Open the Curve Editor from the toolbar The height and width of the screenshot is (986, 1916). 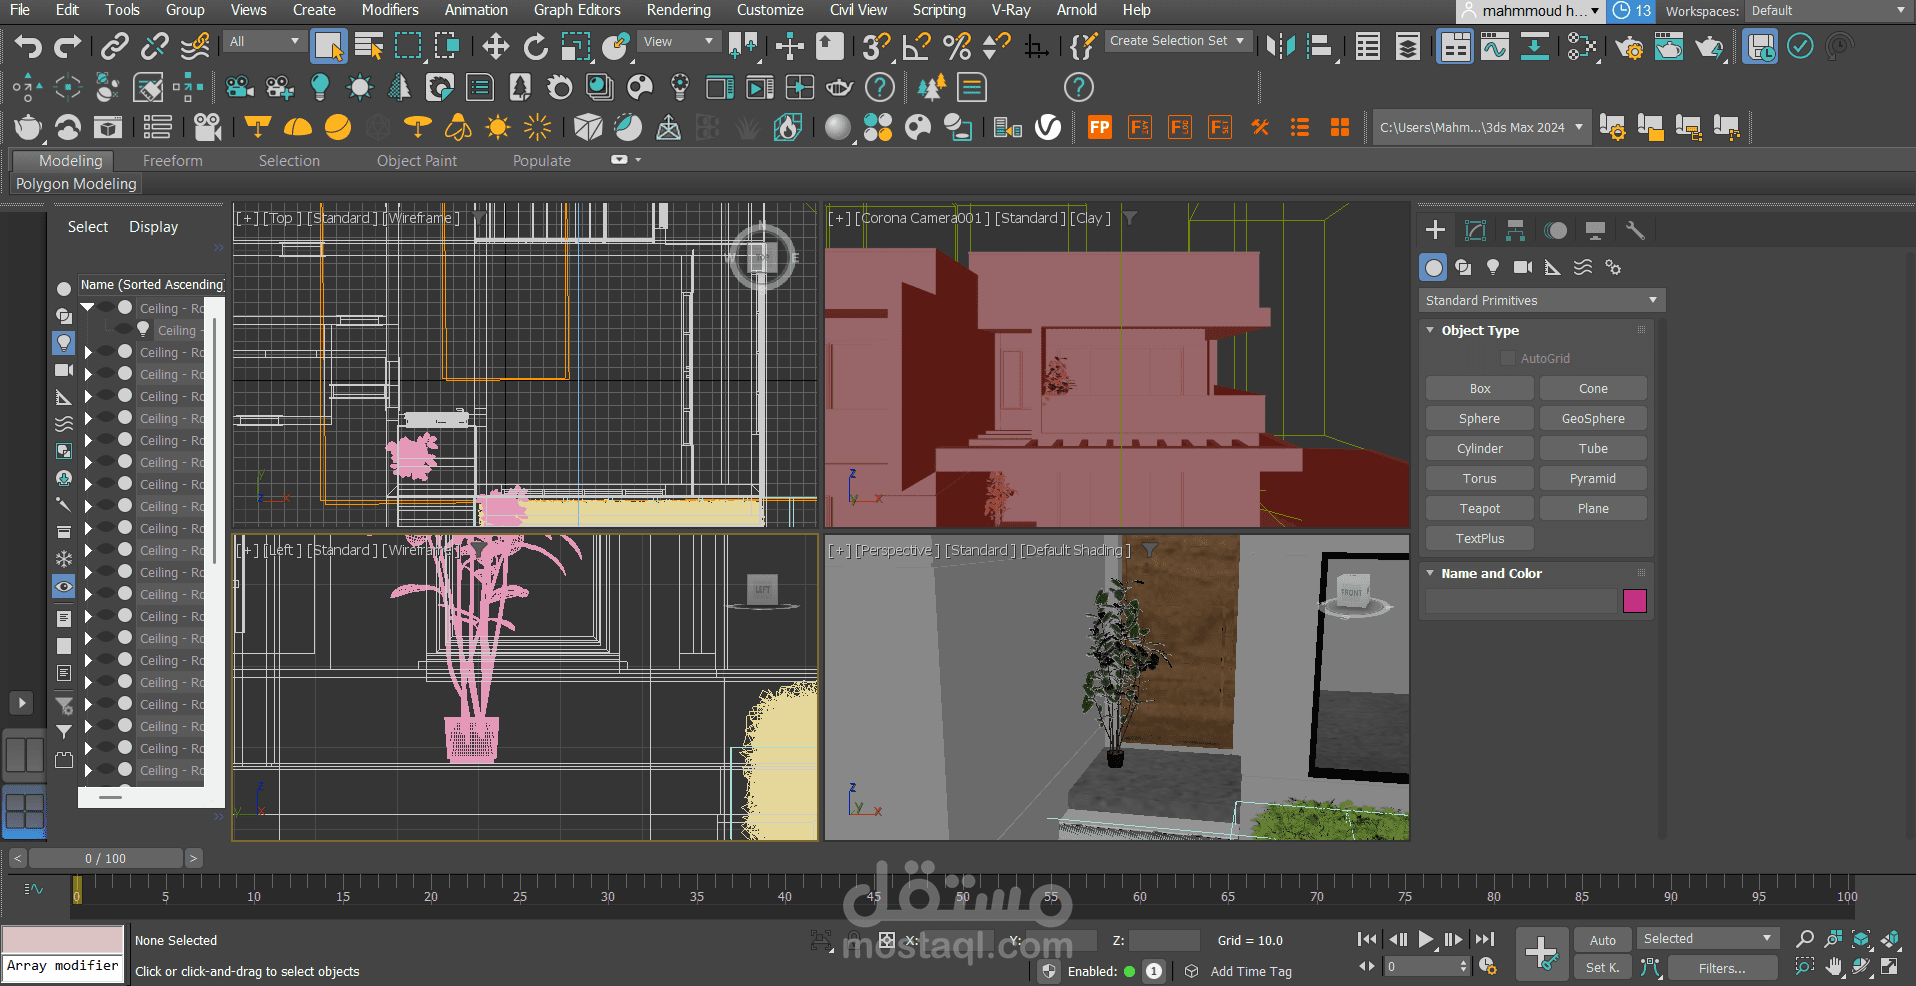tap(1495, 47)
